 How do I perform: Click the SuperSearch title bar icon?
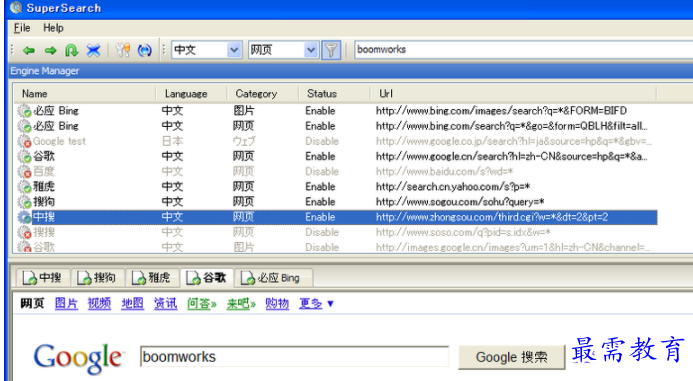coord(16,8)
